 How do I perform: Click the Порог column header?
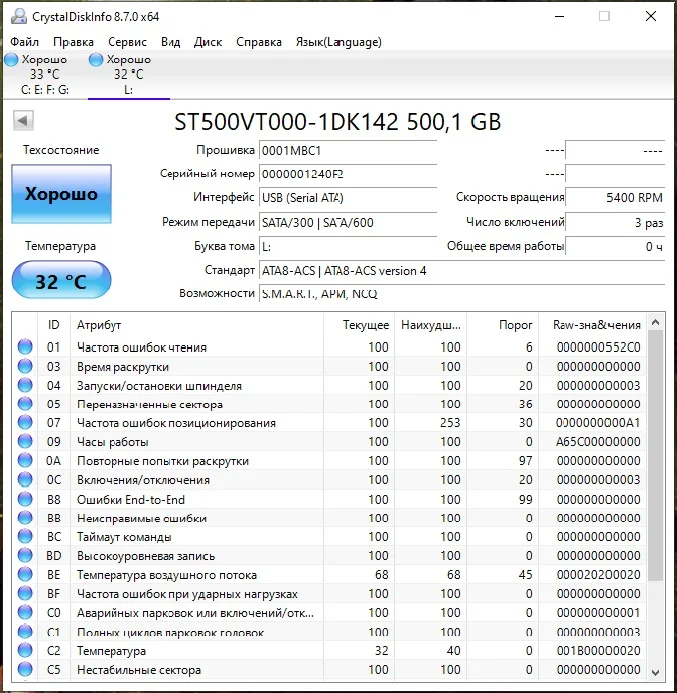tap(502, 325)
